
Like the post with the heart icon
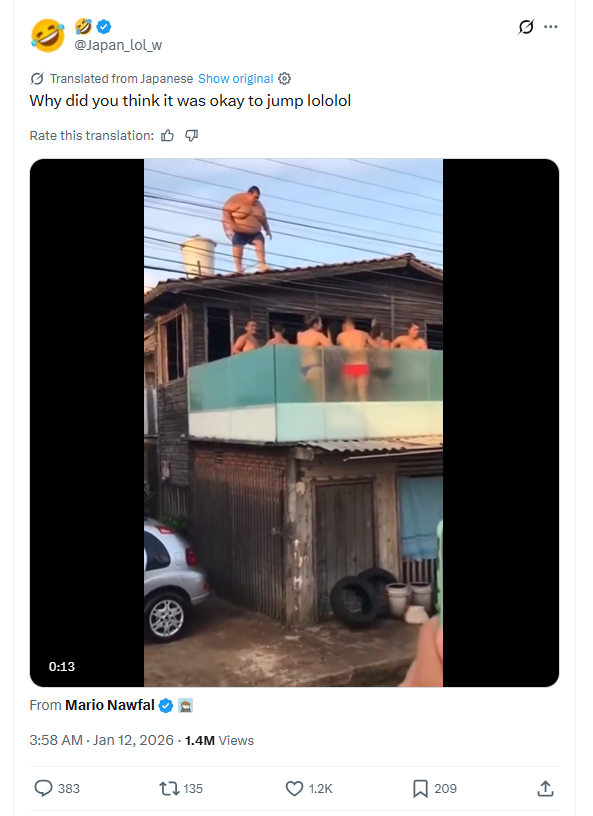(294, 788)
